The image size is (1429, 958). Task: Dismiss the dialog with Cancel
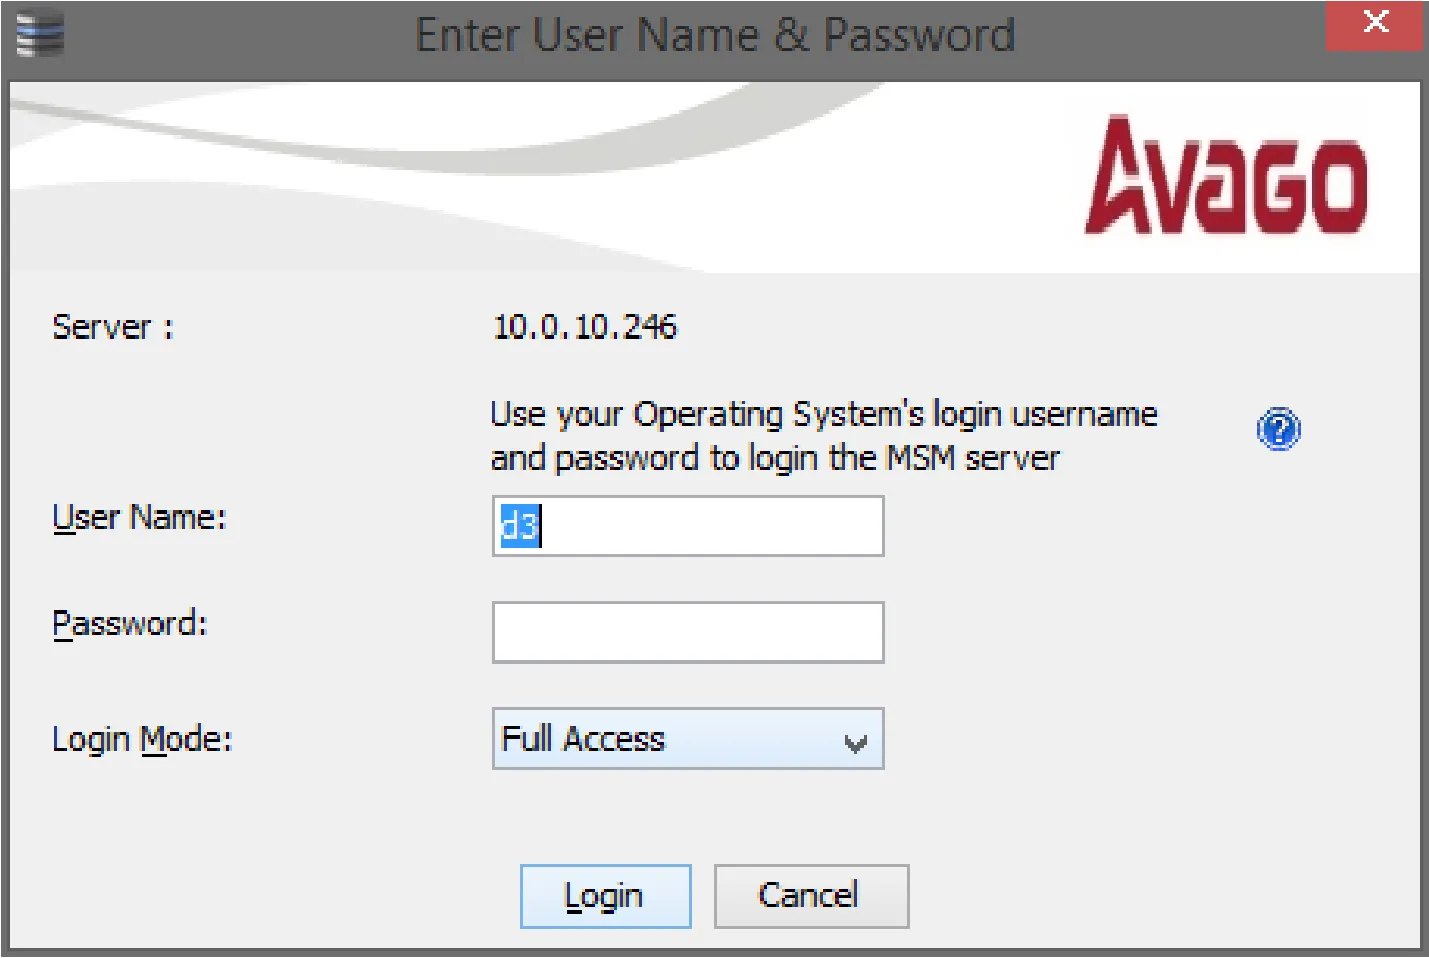810,895
